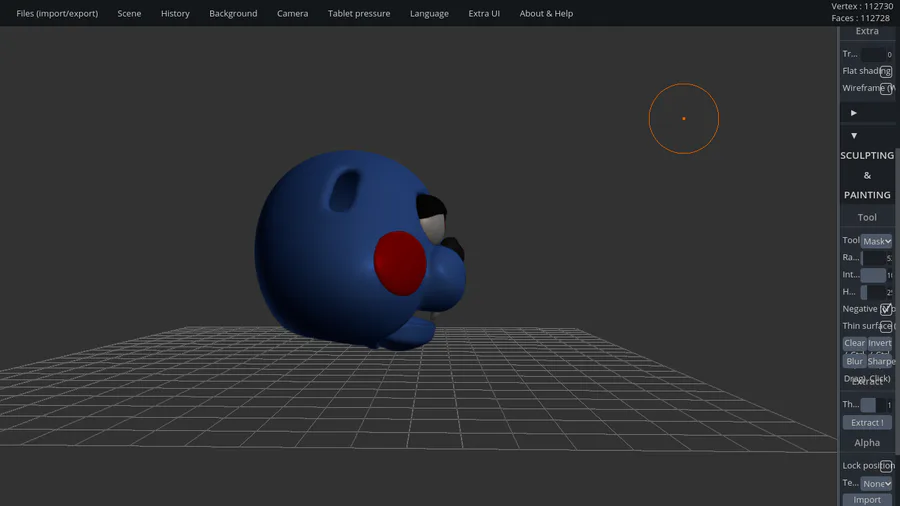This screenshot has width=900, height=506.
Task: Open the Extra UI menu
Action: coord(484,13)
